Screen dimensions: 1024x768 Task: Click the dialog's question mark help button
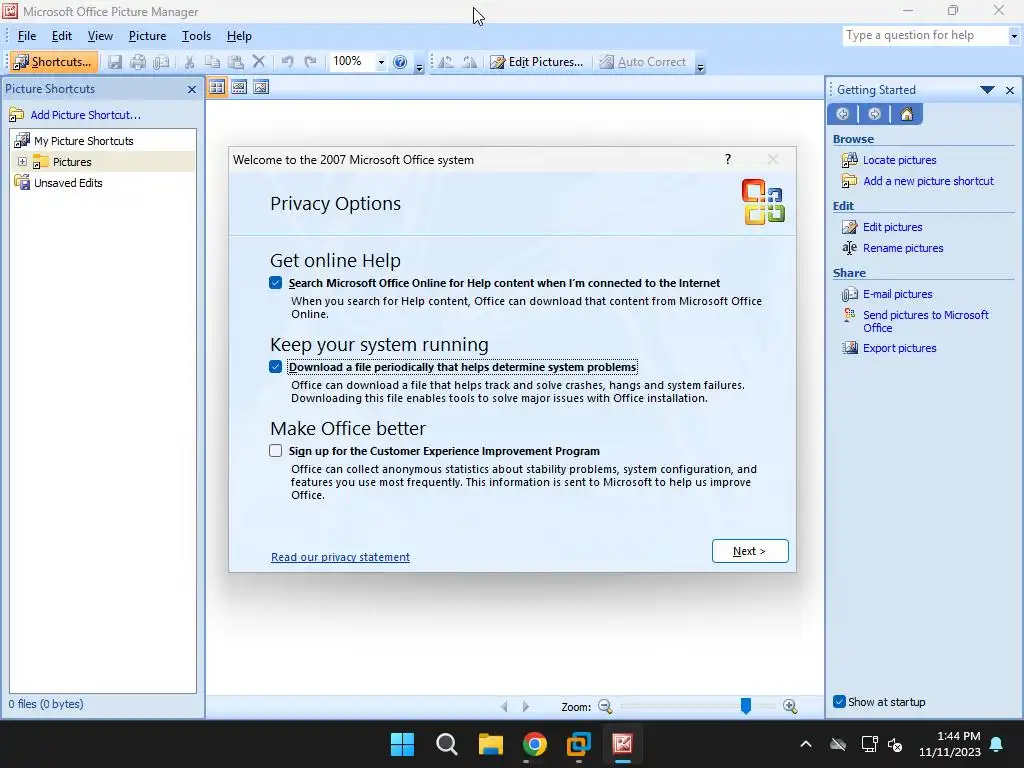coord(728,159)
